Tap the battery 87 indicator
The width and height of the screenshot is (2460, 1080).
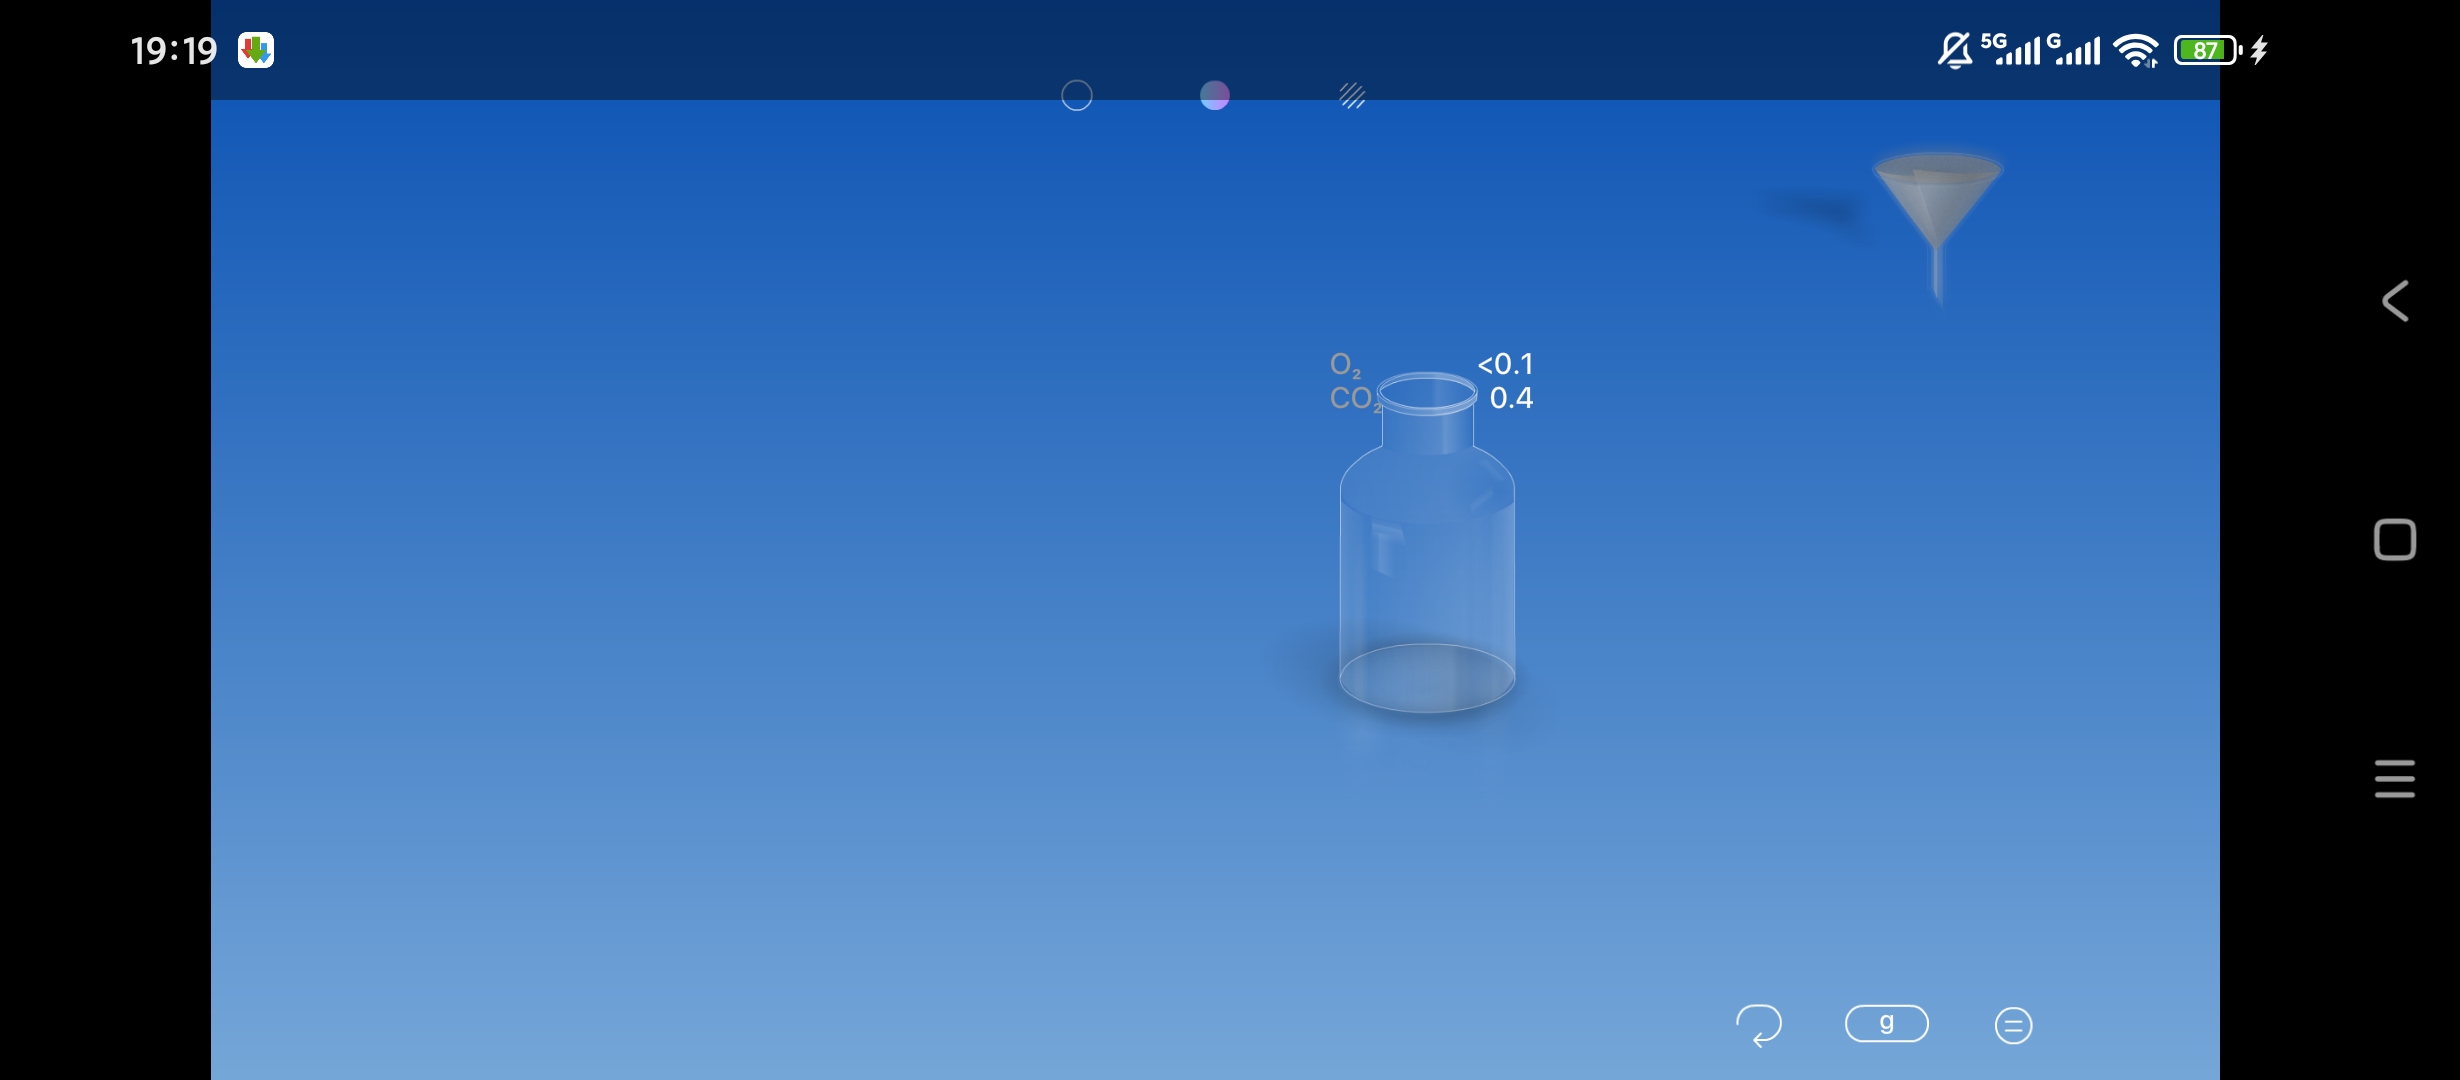(x=2207, y=50)
